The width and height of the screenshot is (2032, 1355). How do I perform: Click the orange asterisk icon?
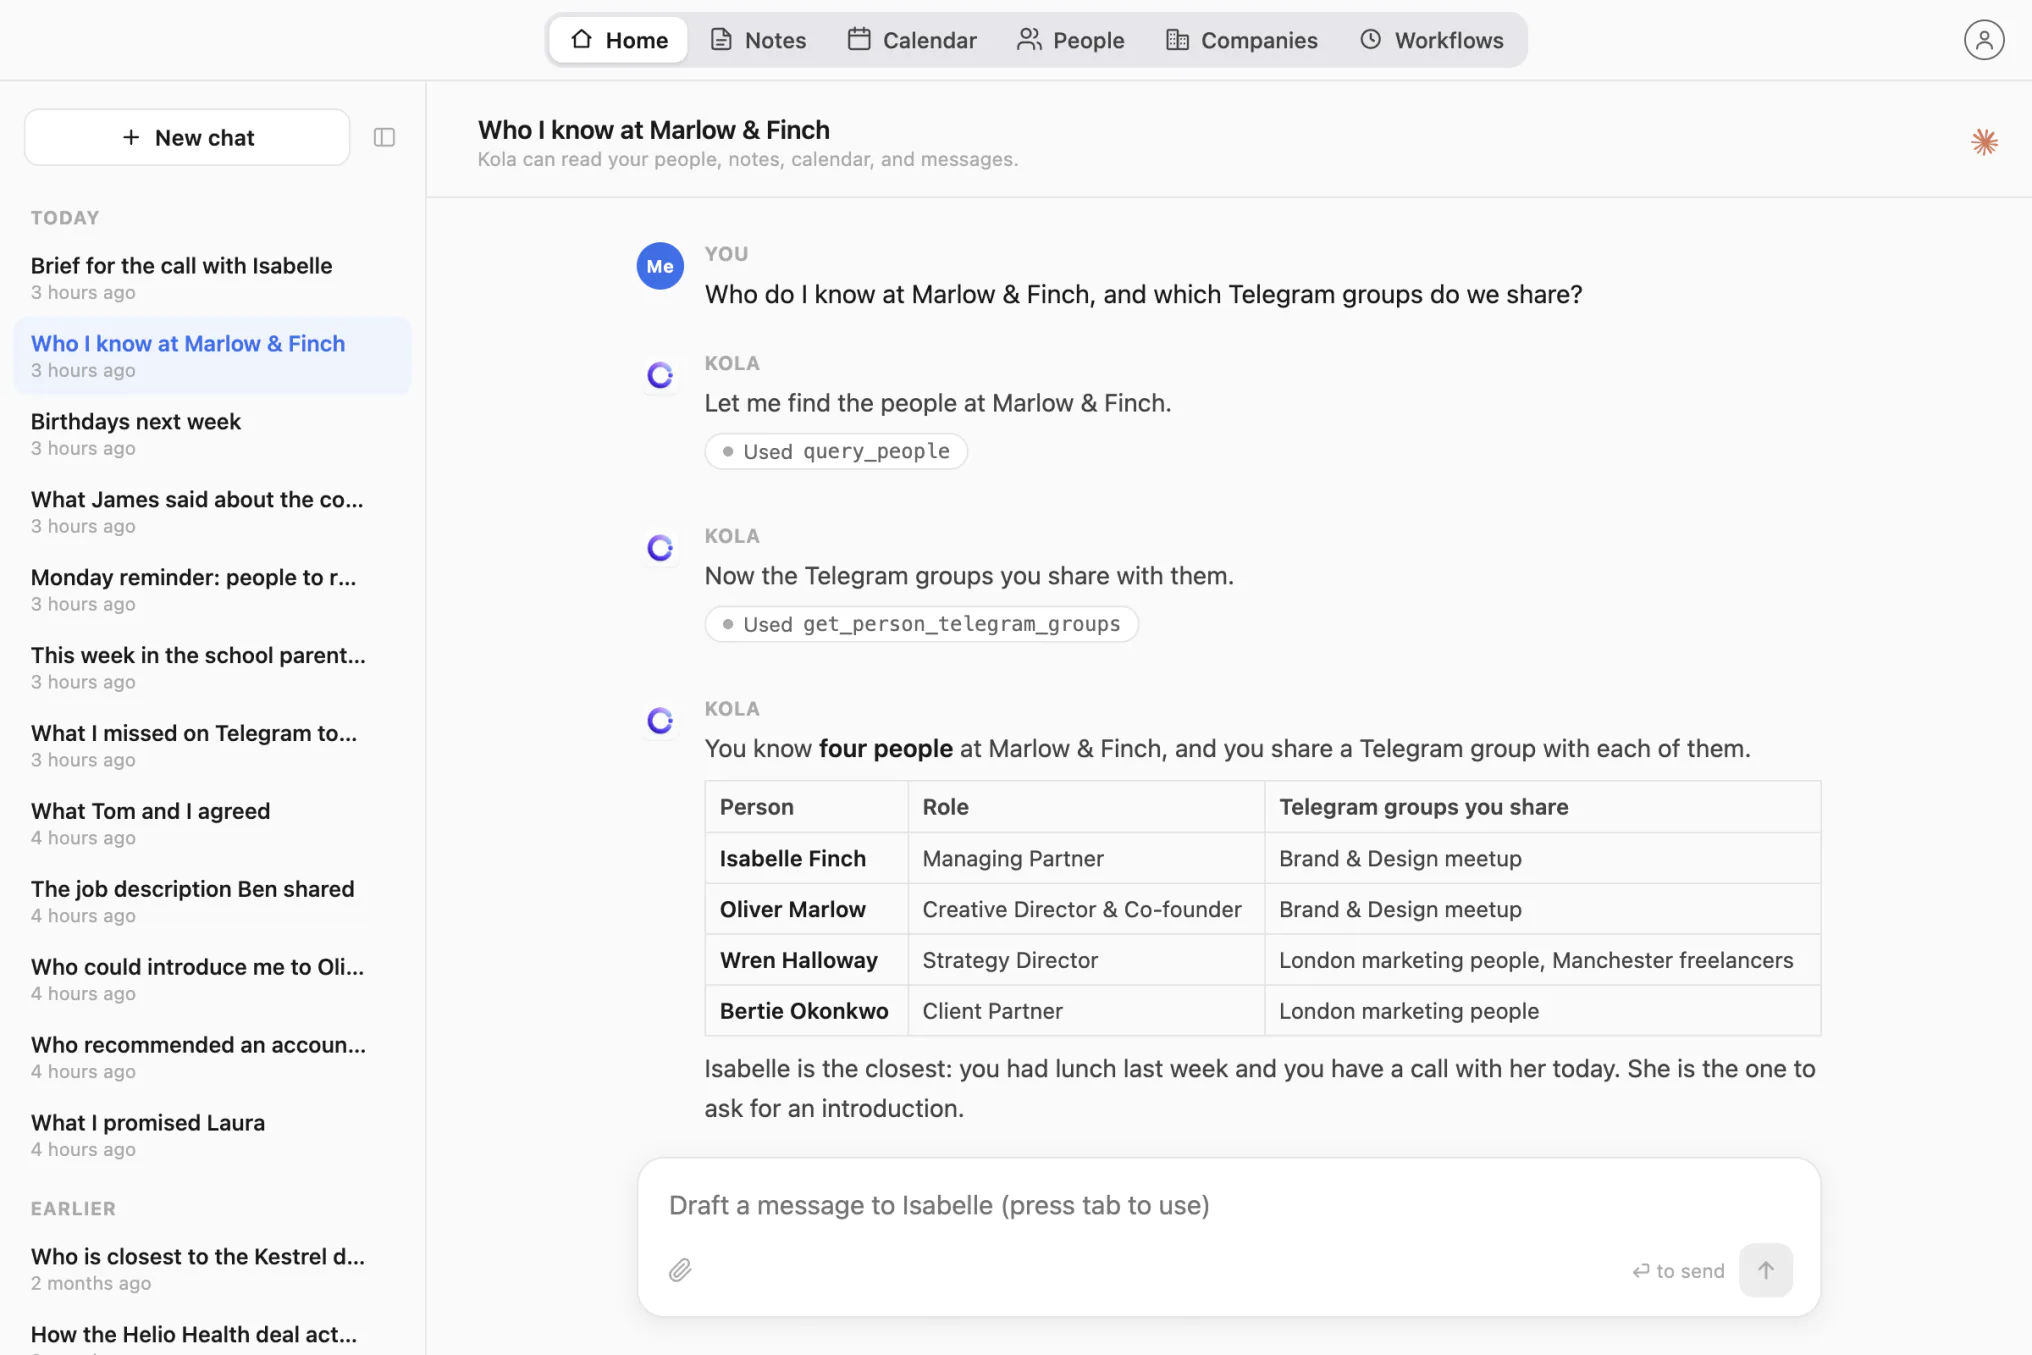tap(1984, 142)
